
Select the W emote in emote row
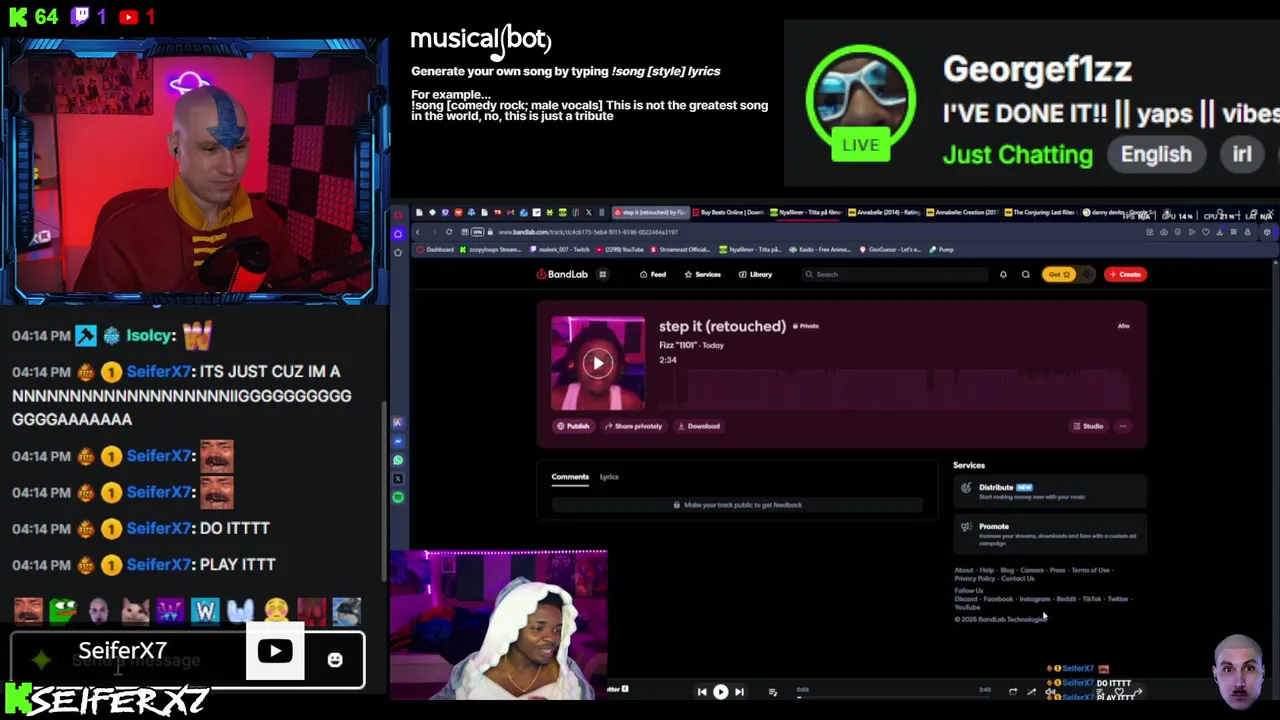pos(206,610)
